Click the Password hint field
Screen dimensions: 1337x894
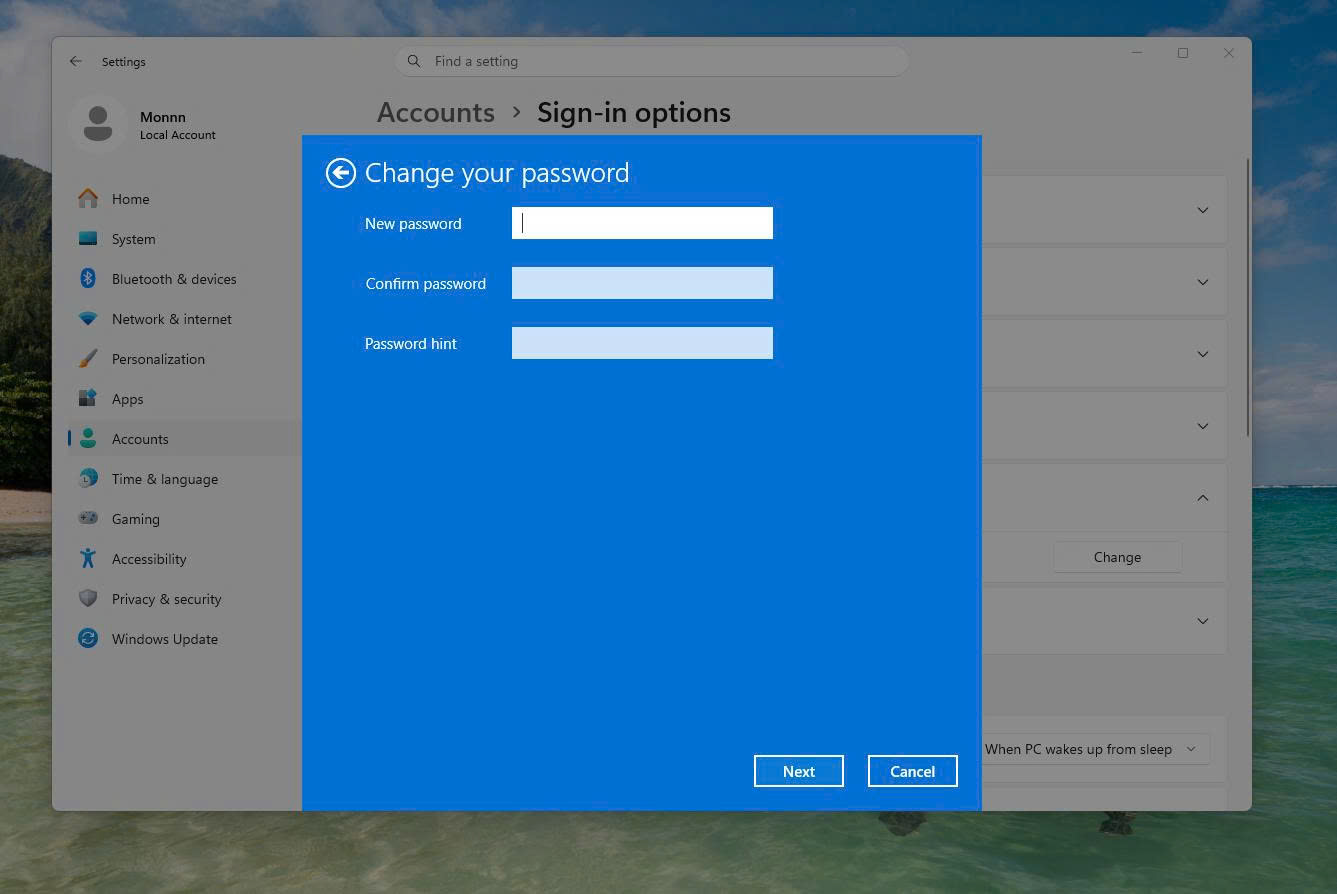point(642,343)
